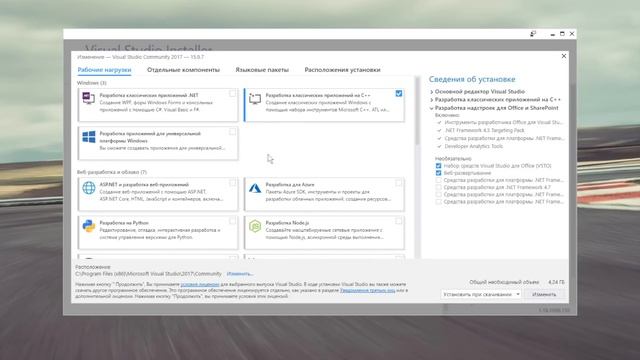Close the modify workloads dialog
This screenshot has width=640, height=360.
pyautogui.click(x=564, y=56)
